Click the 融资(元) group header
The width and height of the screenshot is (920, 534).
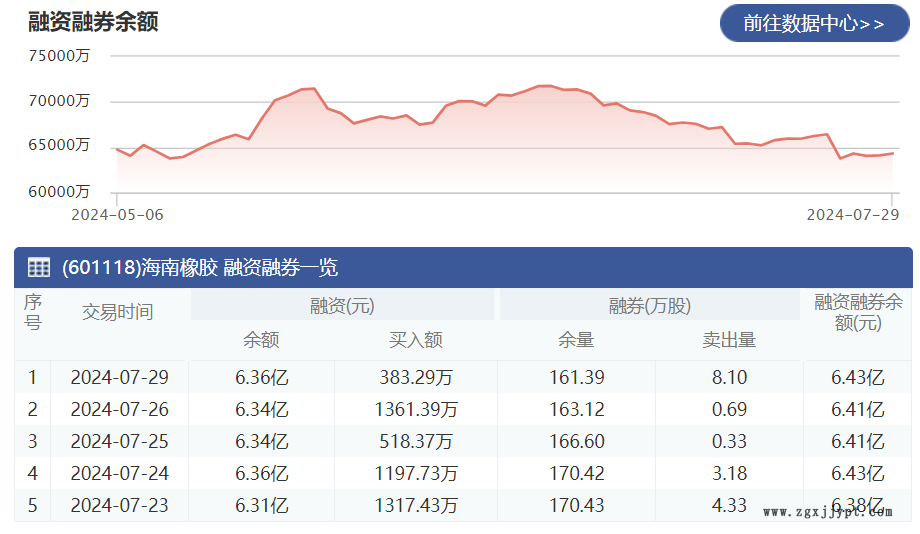342,306
